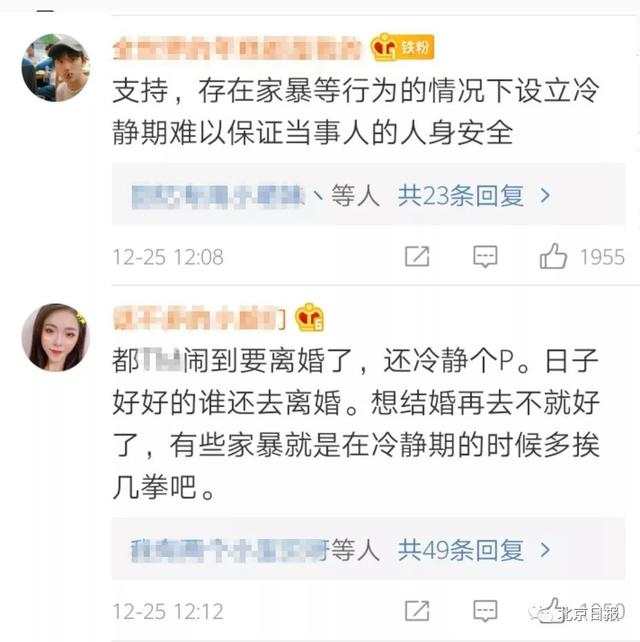Tap the repost icon under the 12:12 comment
Screen dimensions: 640x642
[x=417, y=610]
